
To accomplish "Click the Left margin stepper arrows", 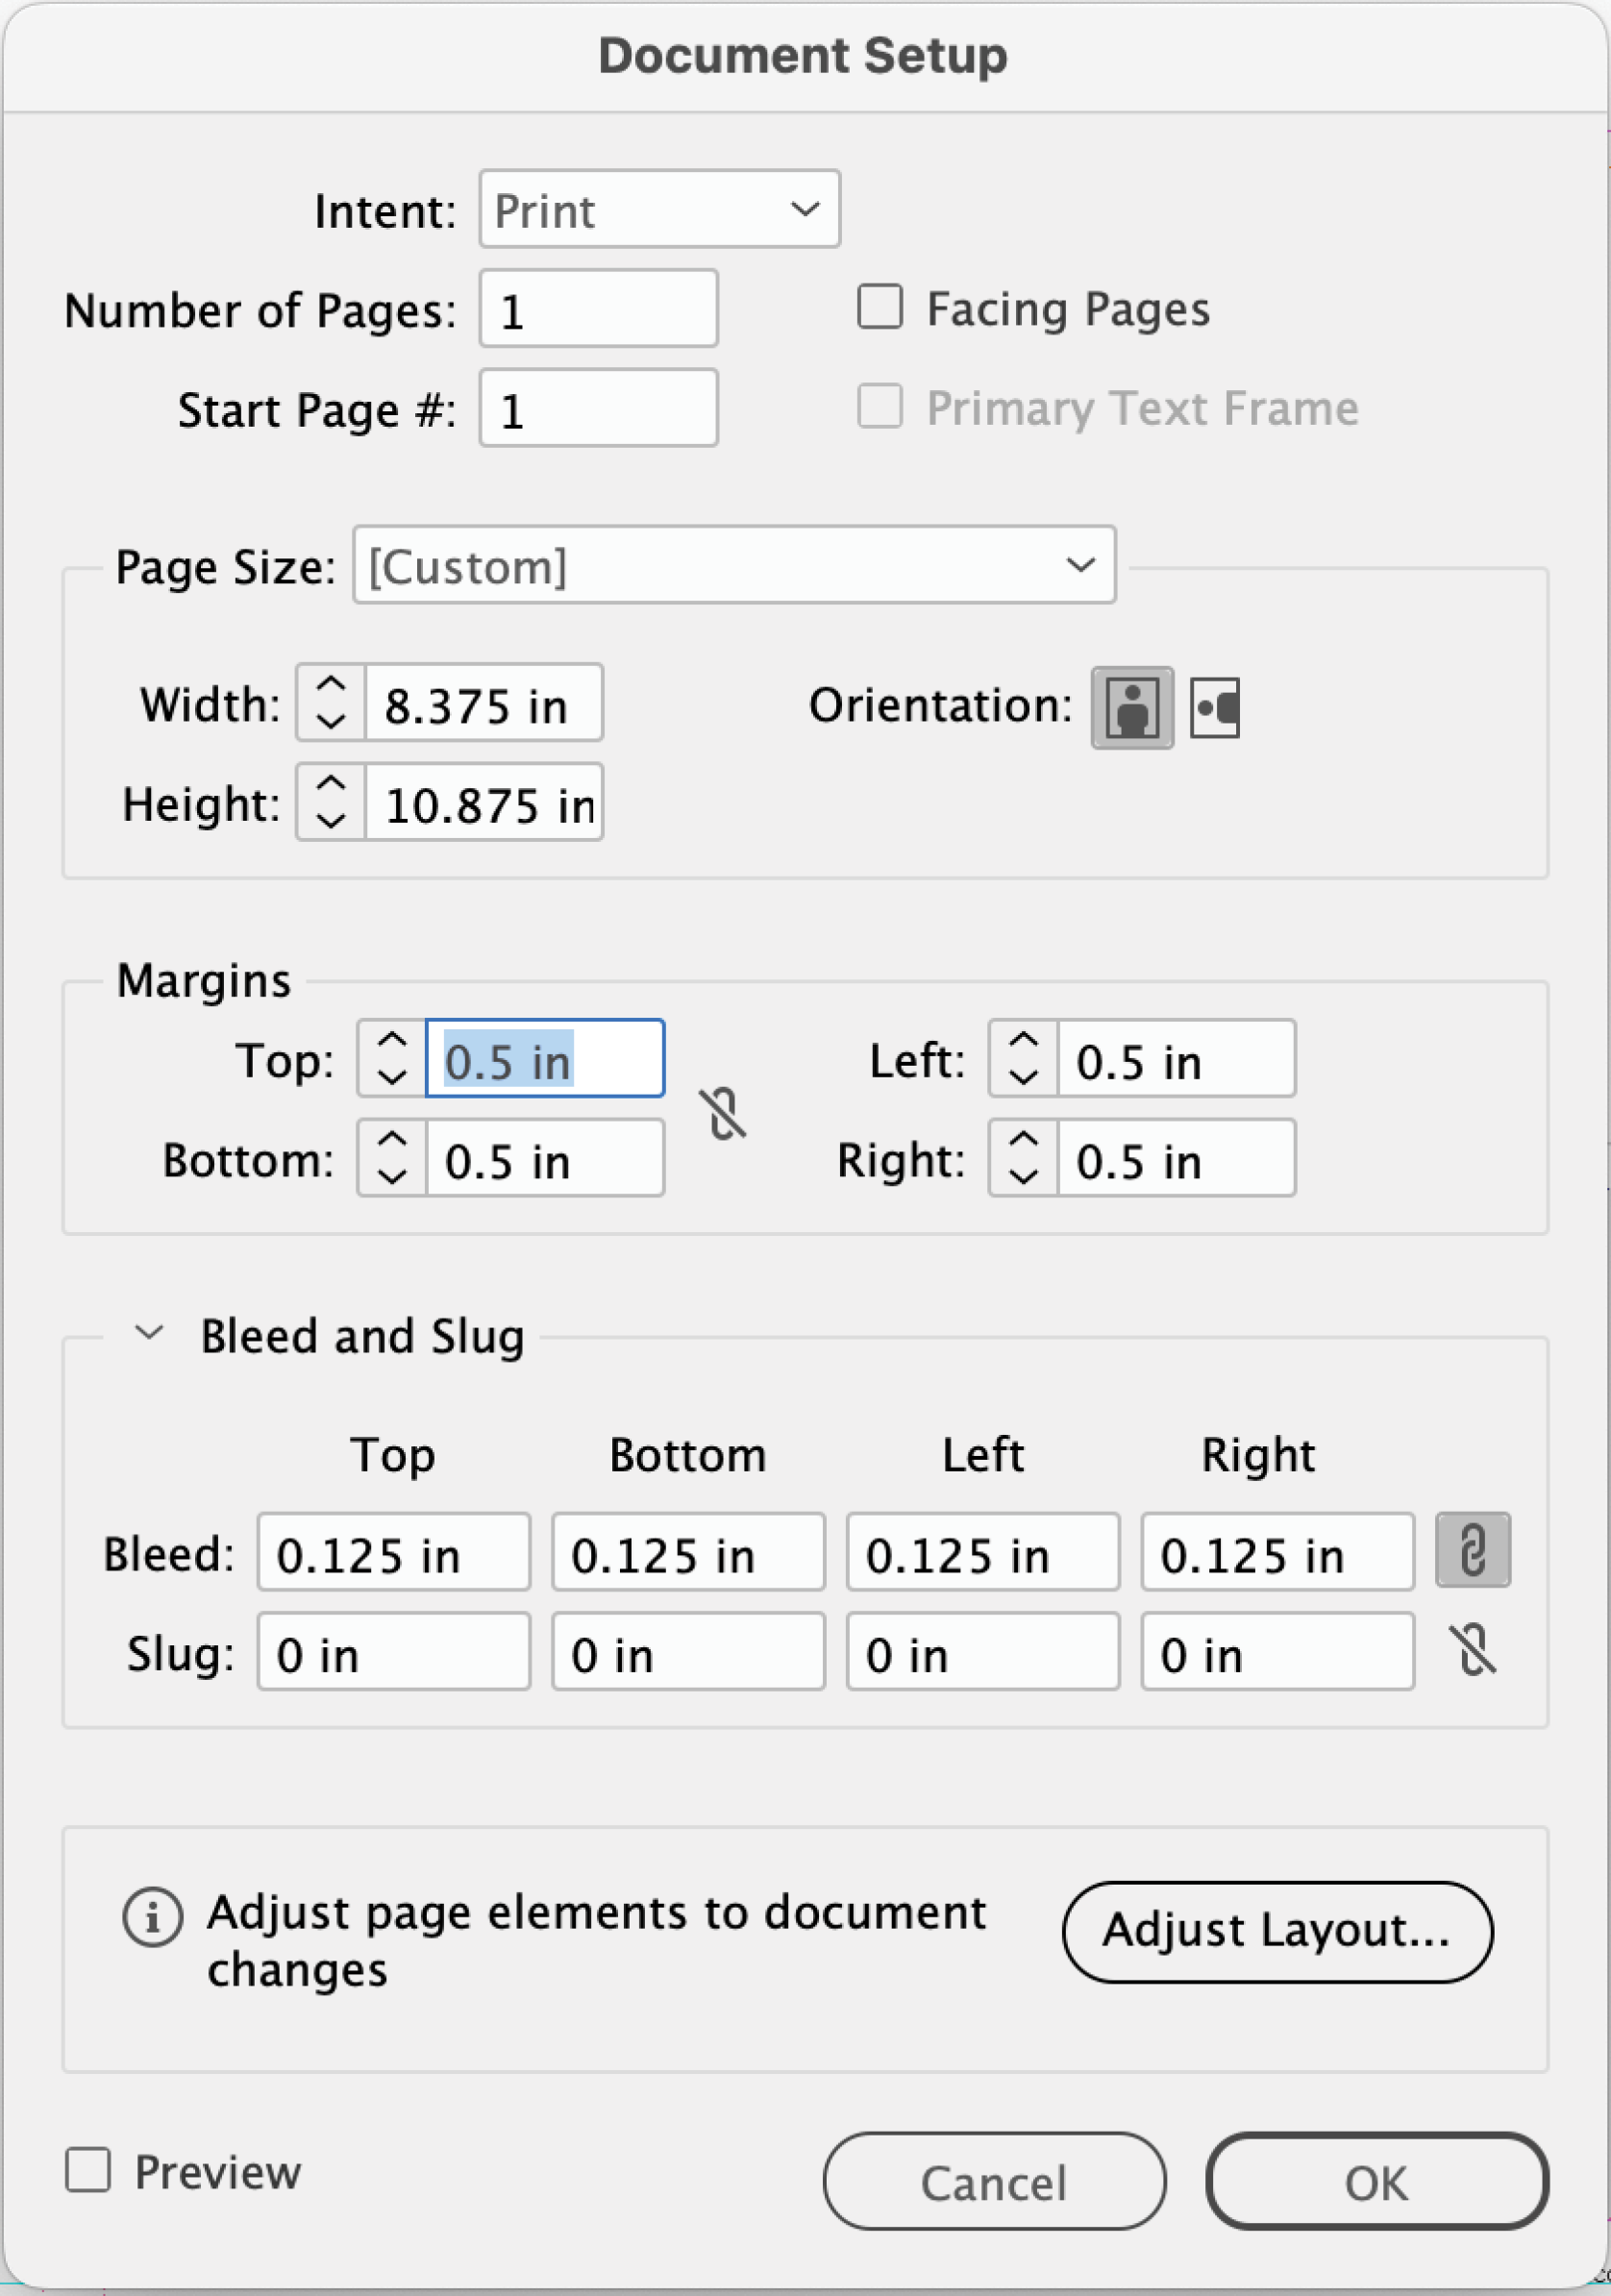I will point(1023,1058).
